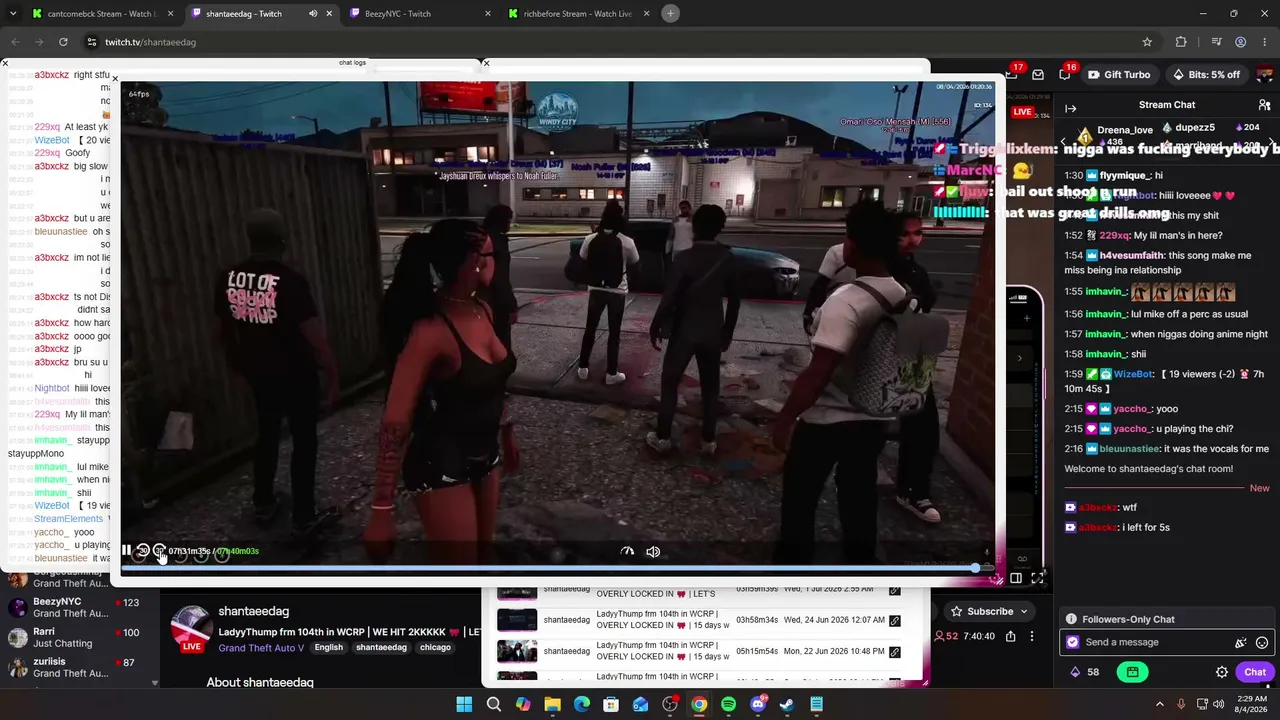1280x720 pixels.
Task: Open VOD thumbnail dated 24 Jun 2026
Action: [x=517, y=621]
